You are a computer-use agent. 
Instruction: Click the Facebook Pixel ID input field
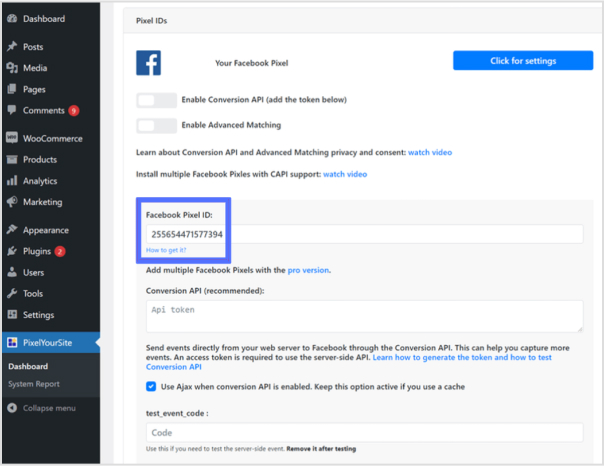coord(364,234)
